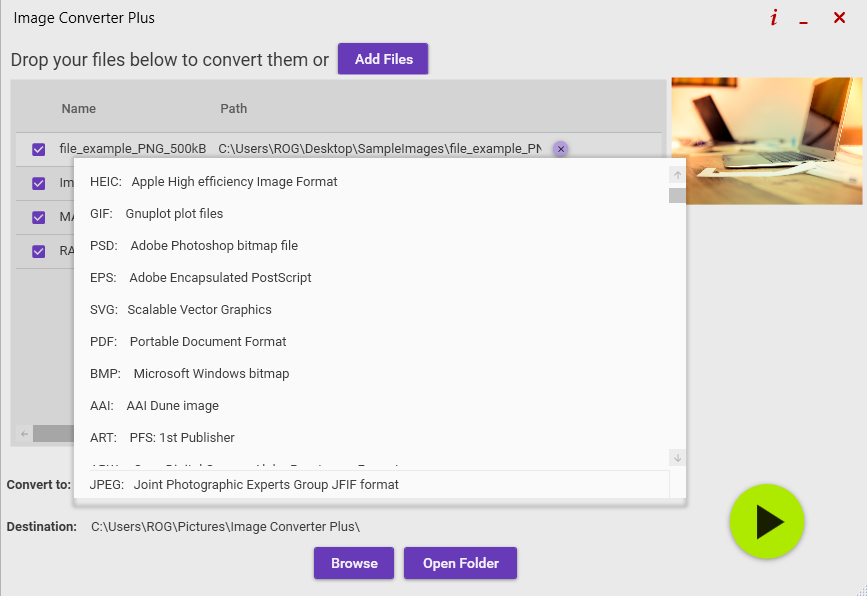The width and height of the screenshot is (867, 596).
Task: Click the JPEG Convert to combo box
Action: tap(379, 485)
